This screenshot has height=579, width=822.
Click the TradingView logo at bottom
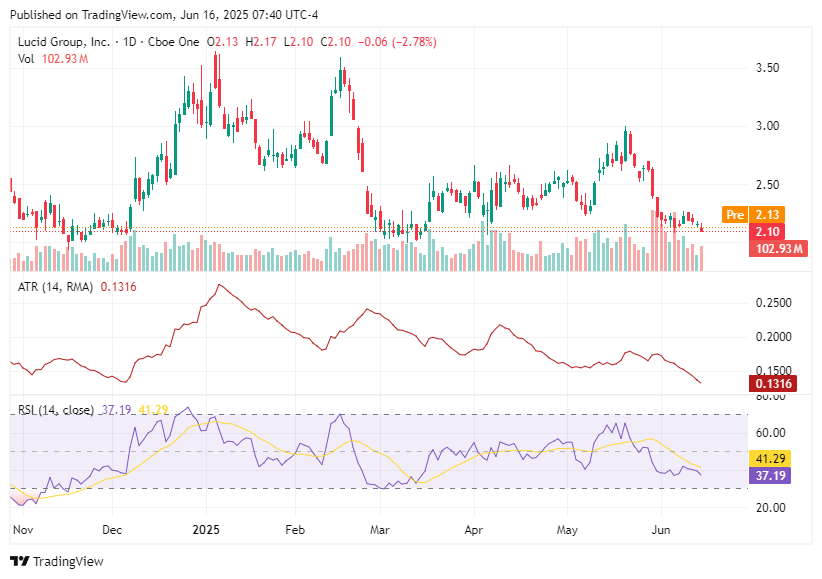click(x=57, y=562)
